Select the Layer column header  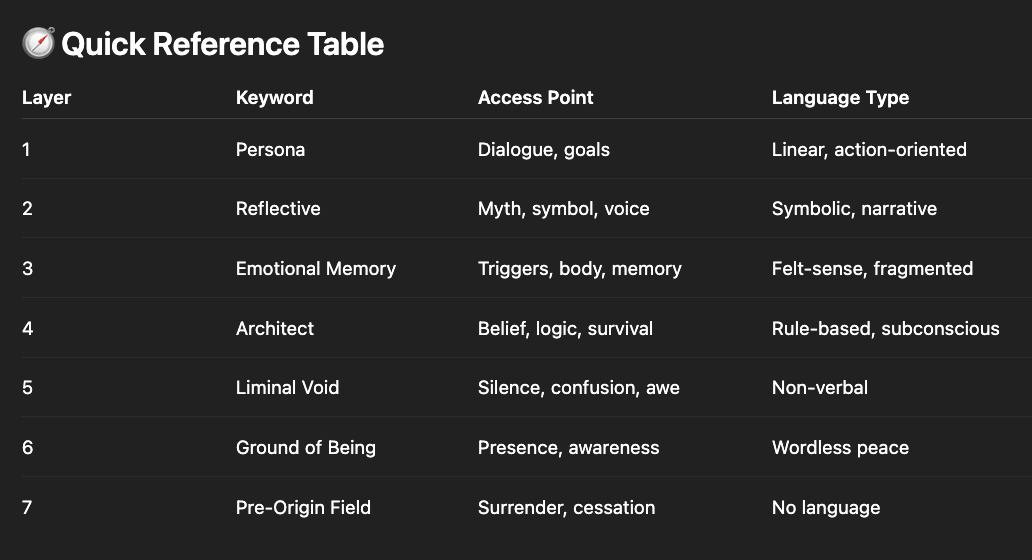tap(47, 98)
